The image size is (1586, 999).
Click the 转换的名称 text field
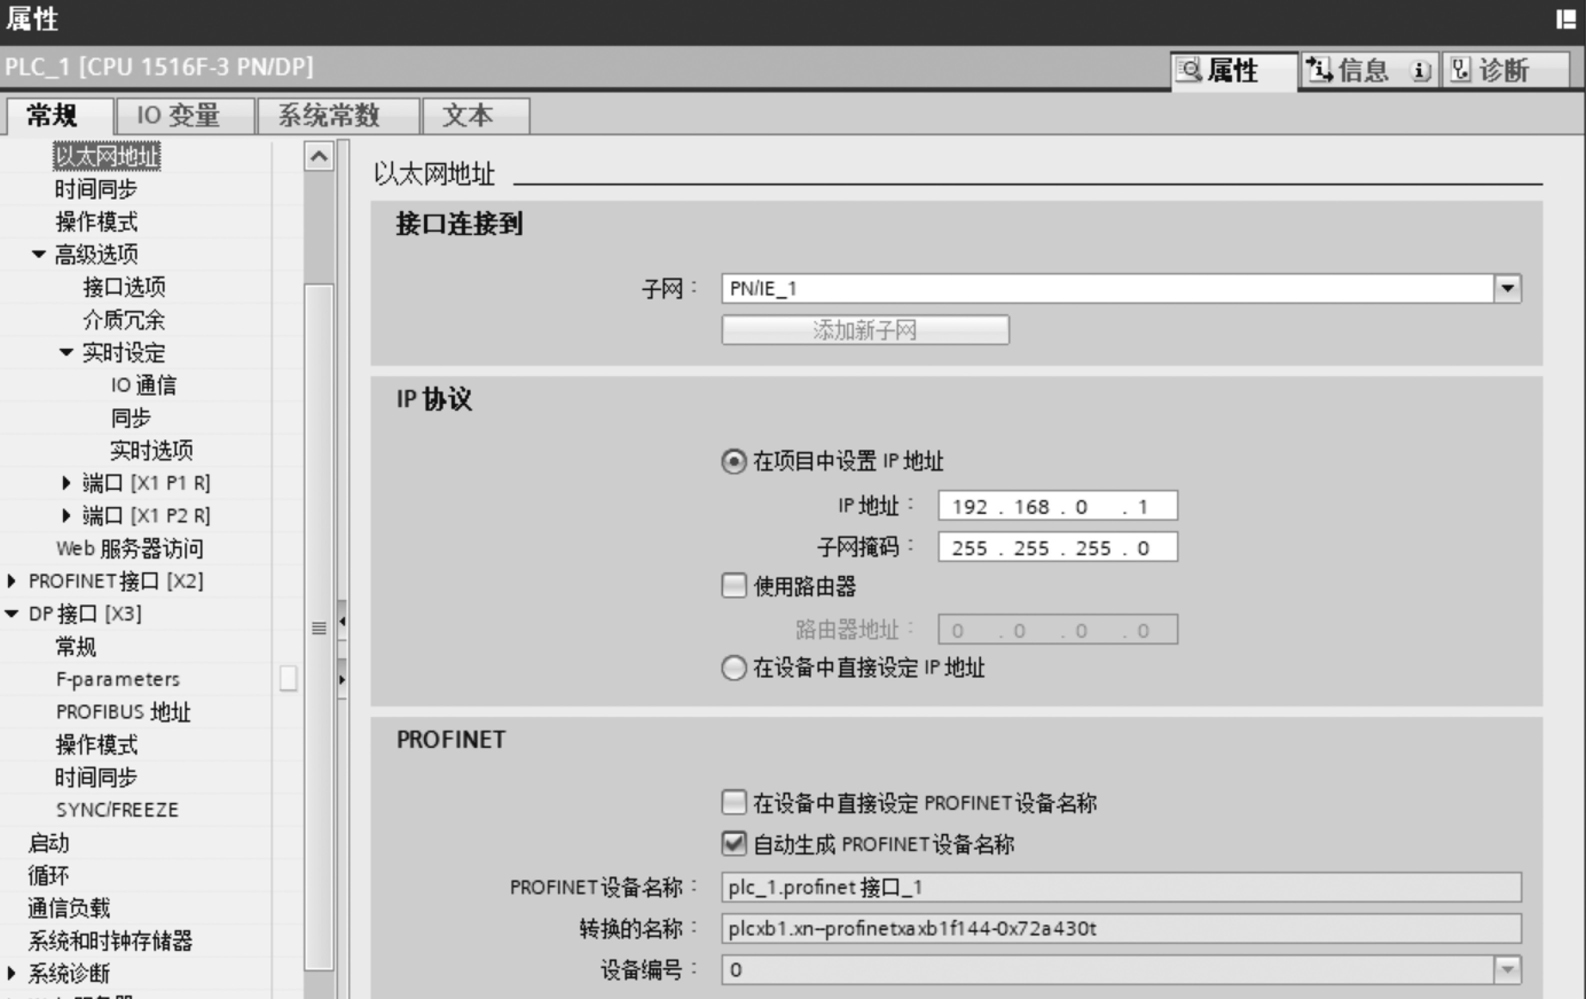point(1121,928)
